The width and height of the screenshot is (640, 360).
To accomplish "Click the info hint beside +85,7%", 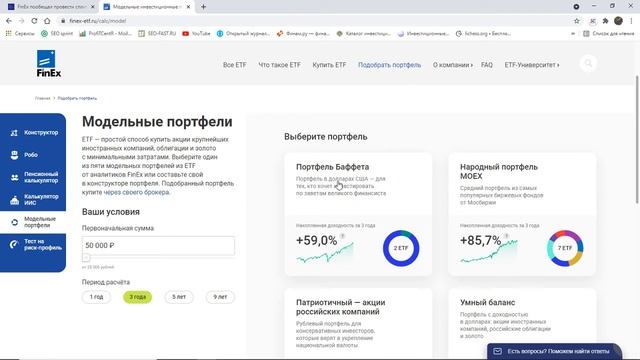I will tap(507, 236).
